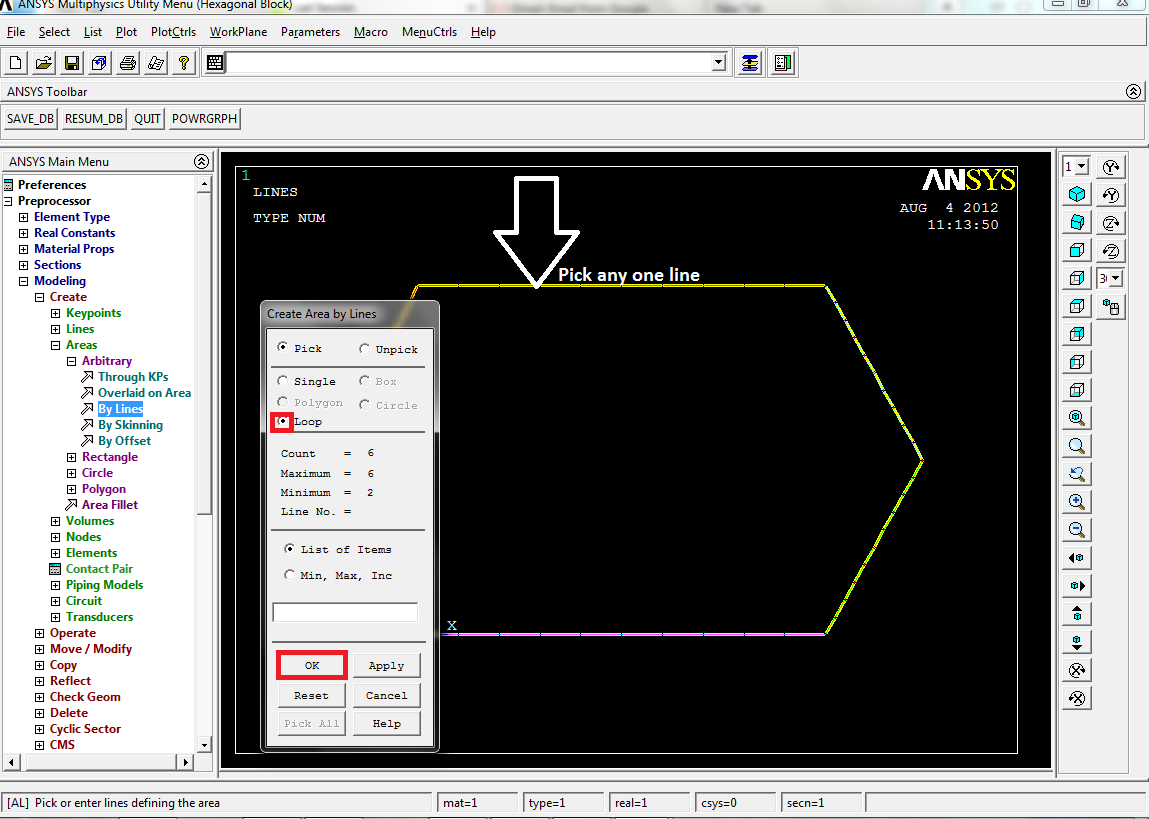Expand the Volumes tree entry
This screenshot has height=819, width=1149.
(x=56, y=520)
